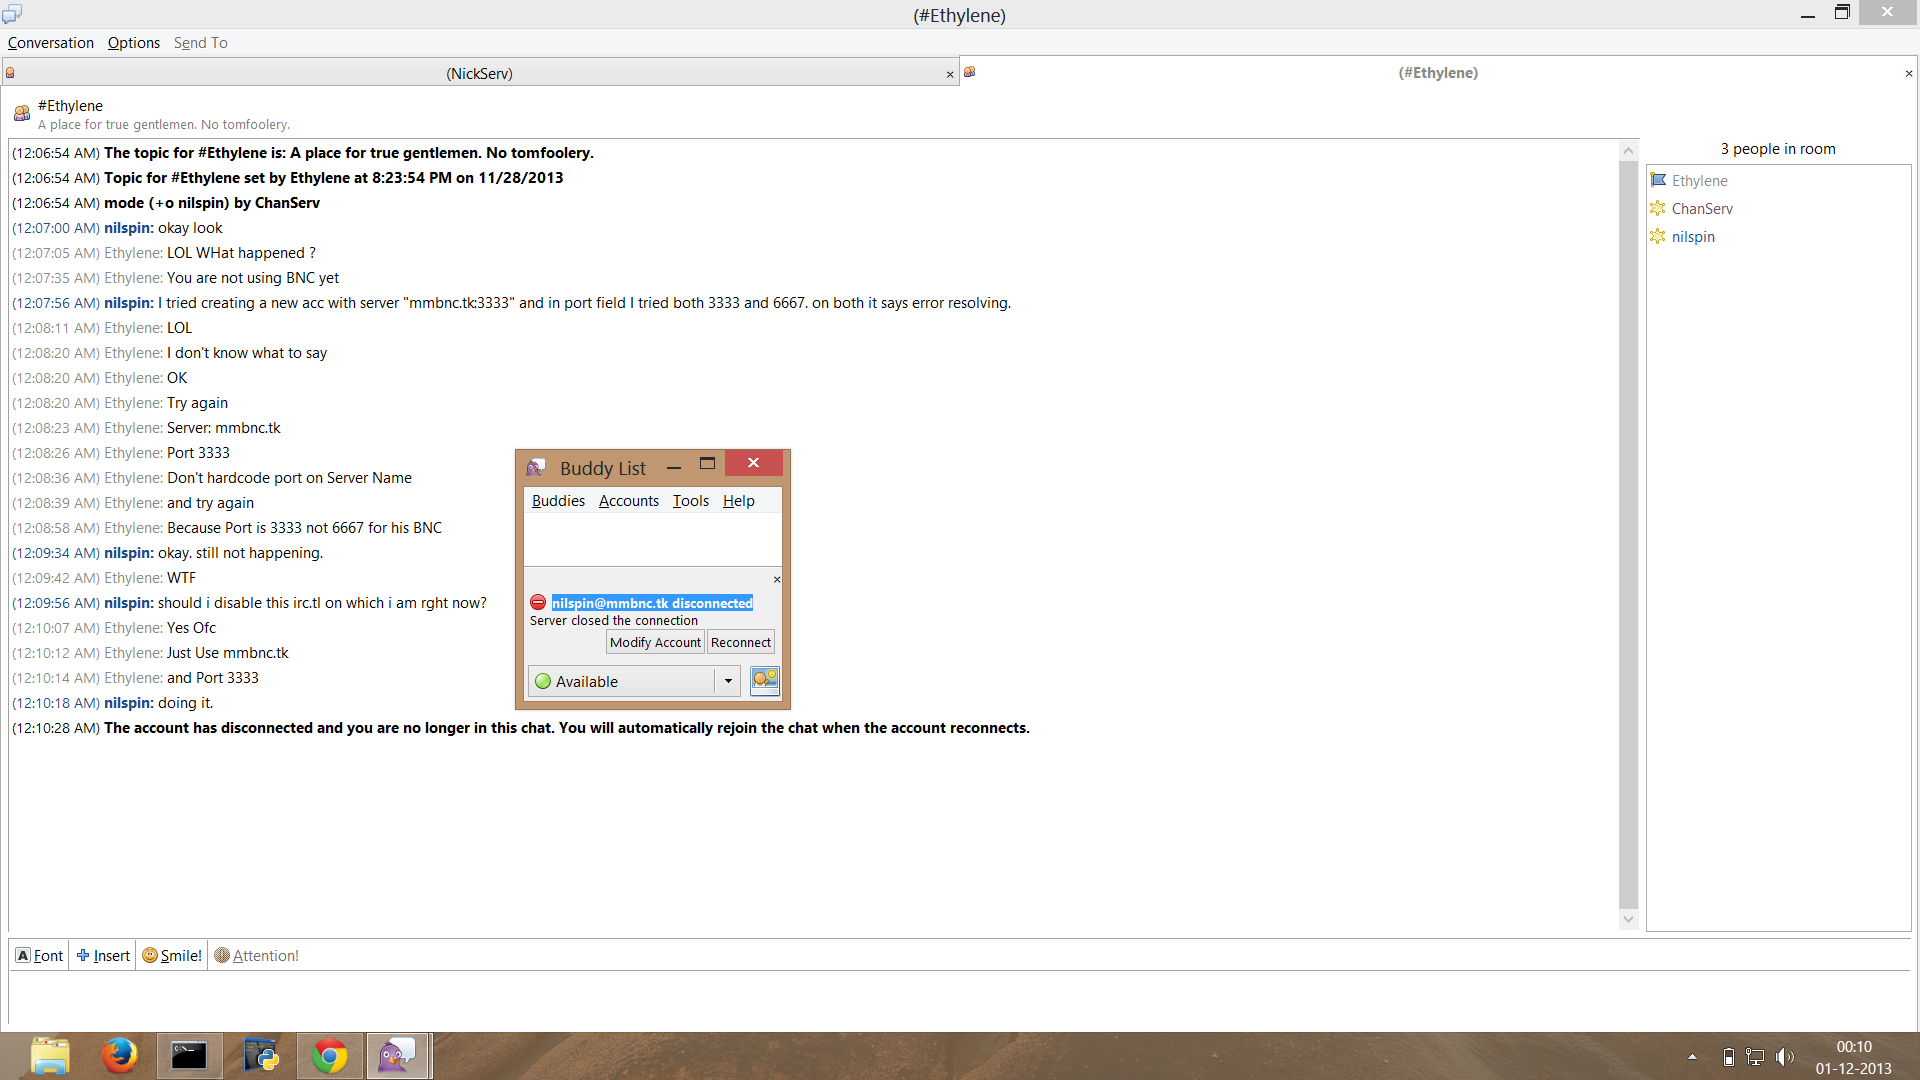The width and height of the screenshot is (1920, 1080).
Task: Click the Attention! toolbar button
Action: click(x=257, y=956)
